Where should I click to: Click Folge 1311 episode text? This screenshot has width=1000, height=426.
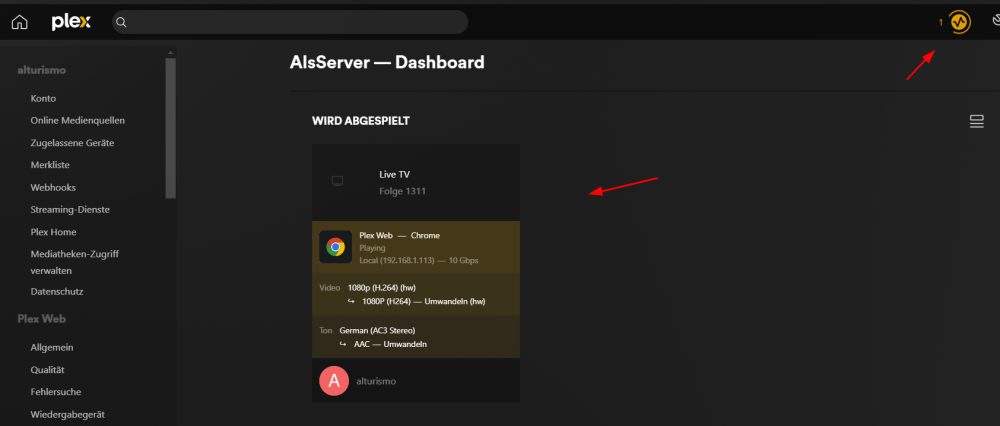pyautogui.click(x=402, y=191)
